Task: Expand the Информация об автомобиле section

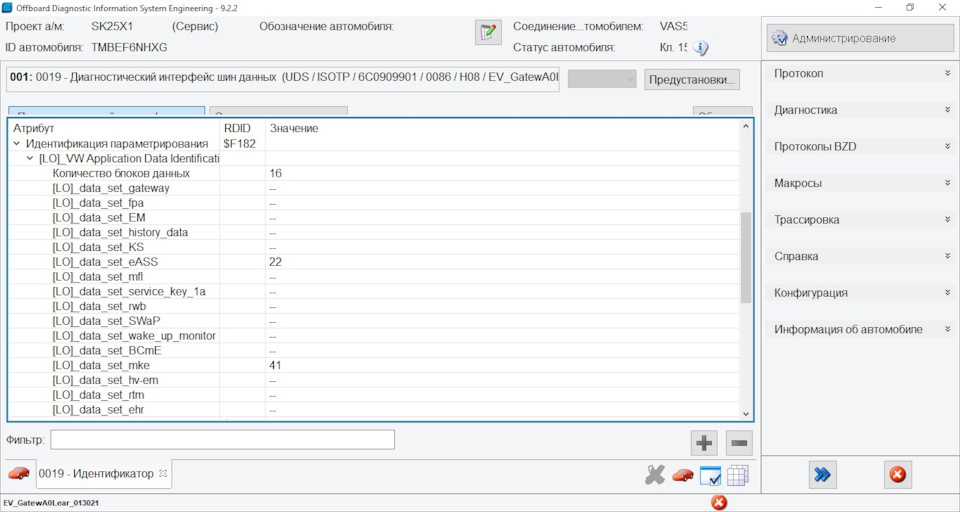Action: click(860, 329)
